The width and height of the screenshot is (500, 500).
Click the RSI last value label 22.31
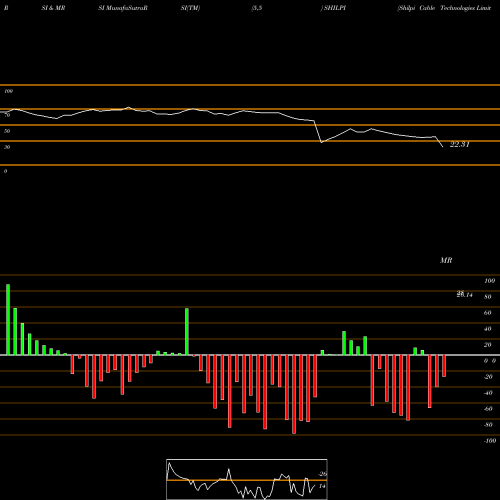(x=460, y=144)
